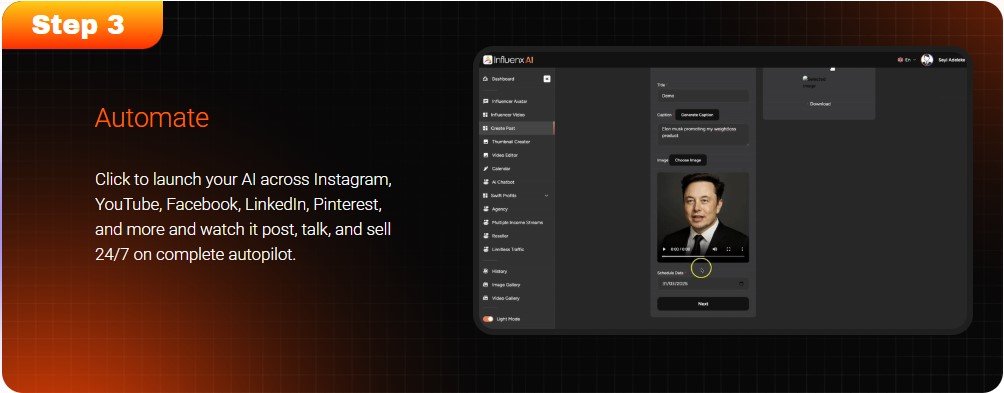Enter fullscreen on the video player
The image size is (1004, 393).
[x=729, y=249]
